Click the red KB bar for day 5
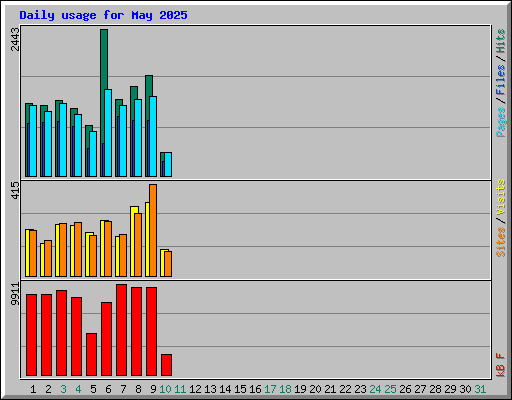 coord(92,354)
